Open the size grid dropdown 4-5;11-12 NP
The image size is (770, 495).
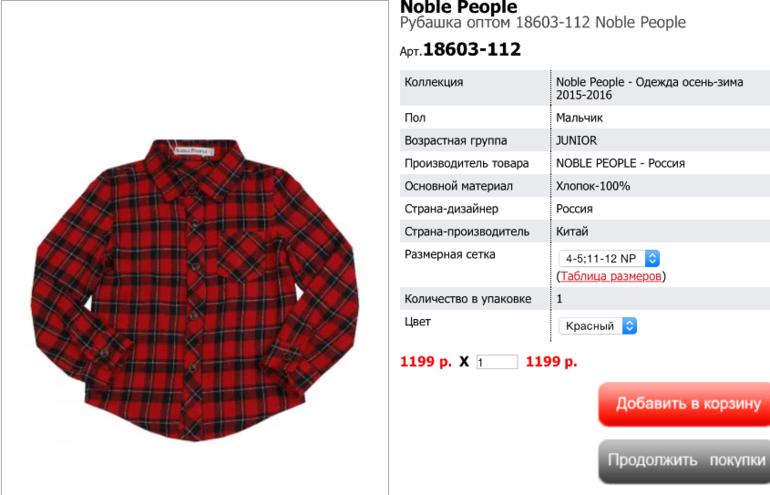coord(609,258)
